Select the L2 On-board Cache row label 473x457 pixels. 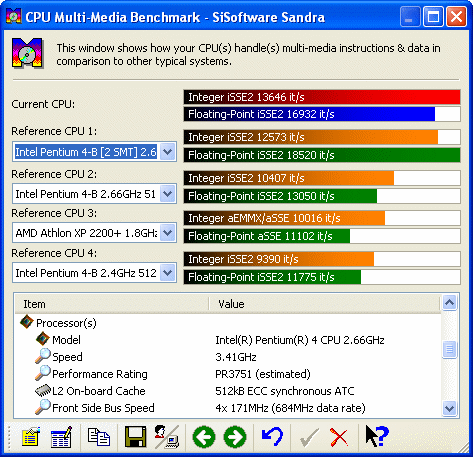click(x=99, y=391)
